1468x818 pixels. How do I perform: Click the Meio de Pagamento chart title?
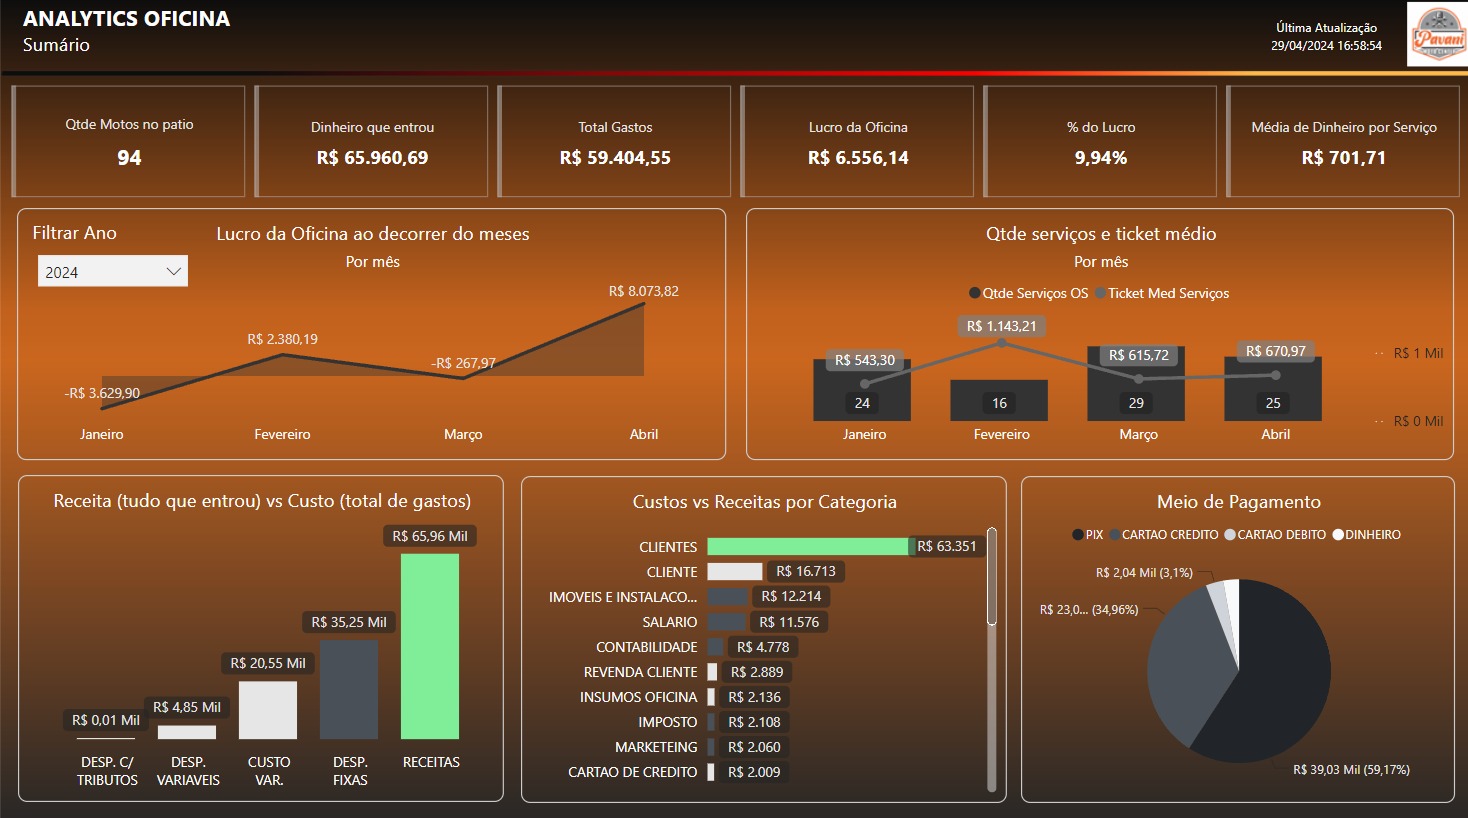pyautogui.click(x=1239, y=502)
